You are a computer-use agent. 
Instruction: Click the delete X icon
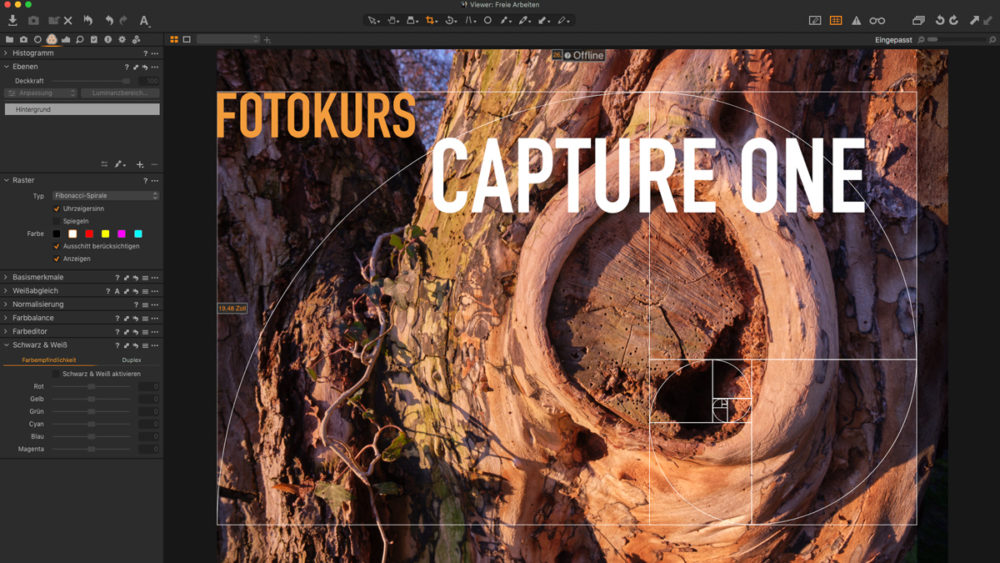(68, 20)
